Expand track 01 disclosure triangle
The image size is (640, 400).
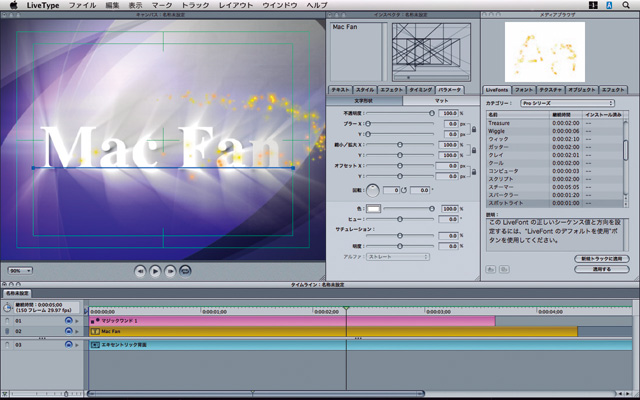tap(77, 321)
